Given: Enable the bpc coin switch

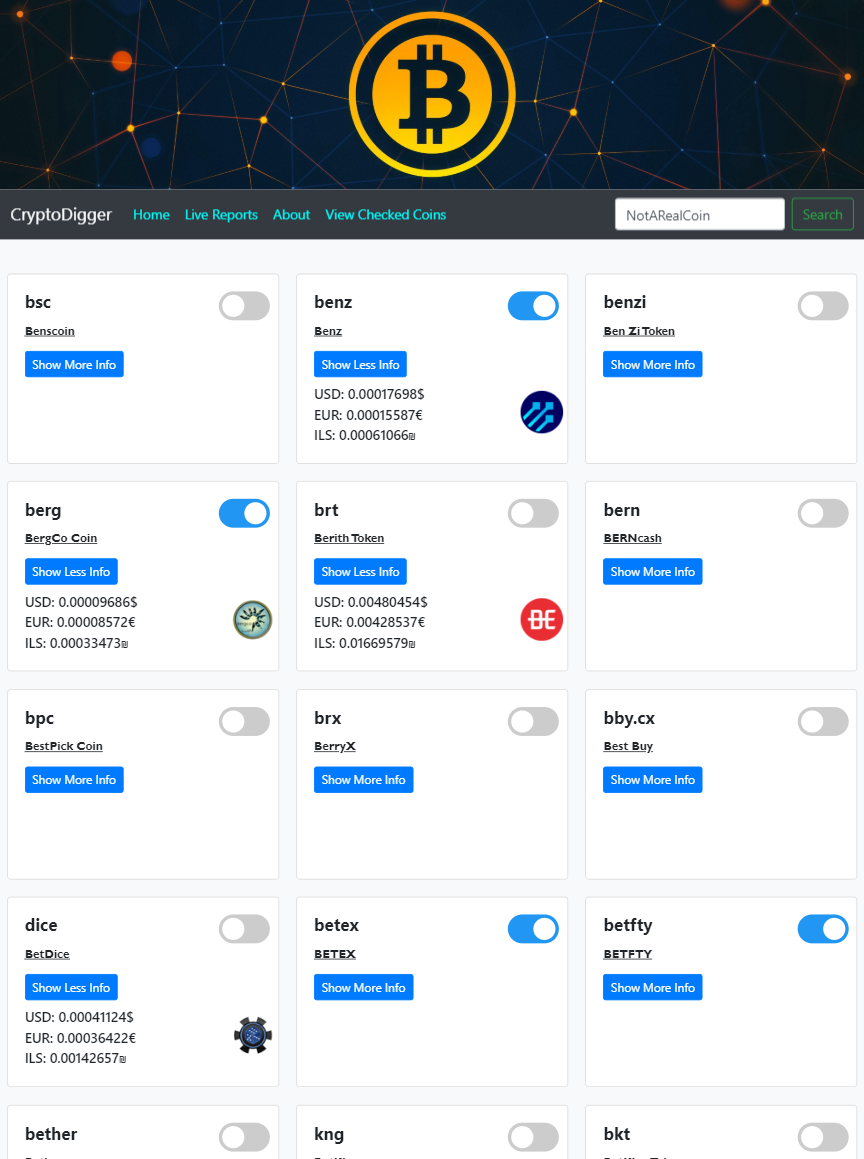Looking at the screenshot, I should click(245, 721).
